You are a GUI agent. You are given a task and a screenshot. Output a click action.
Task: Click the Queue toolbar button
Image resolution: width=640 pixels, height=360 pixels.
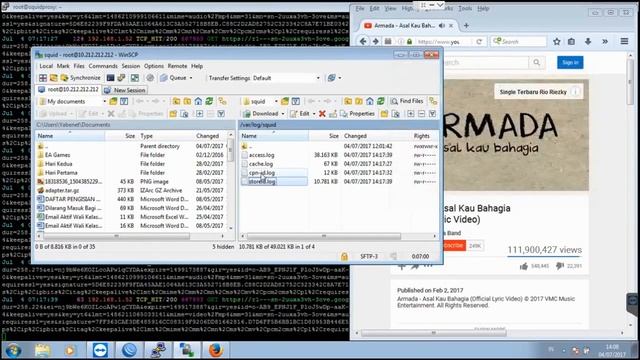[x=173, y=78]
